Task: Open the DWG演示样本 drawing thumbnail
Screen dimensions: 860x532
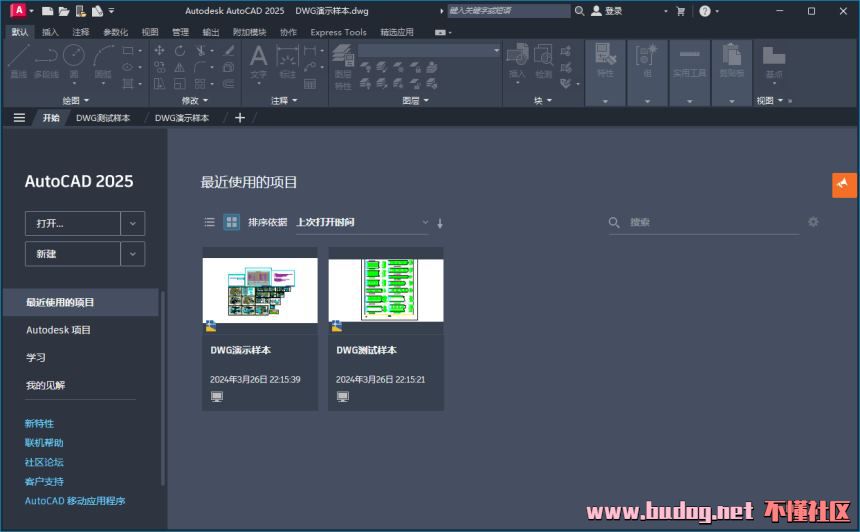Action: click(260, 290)
